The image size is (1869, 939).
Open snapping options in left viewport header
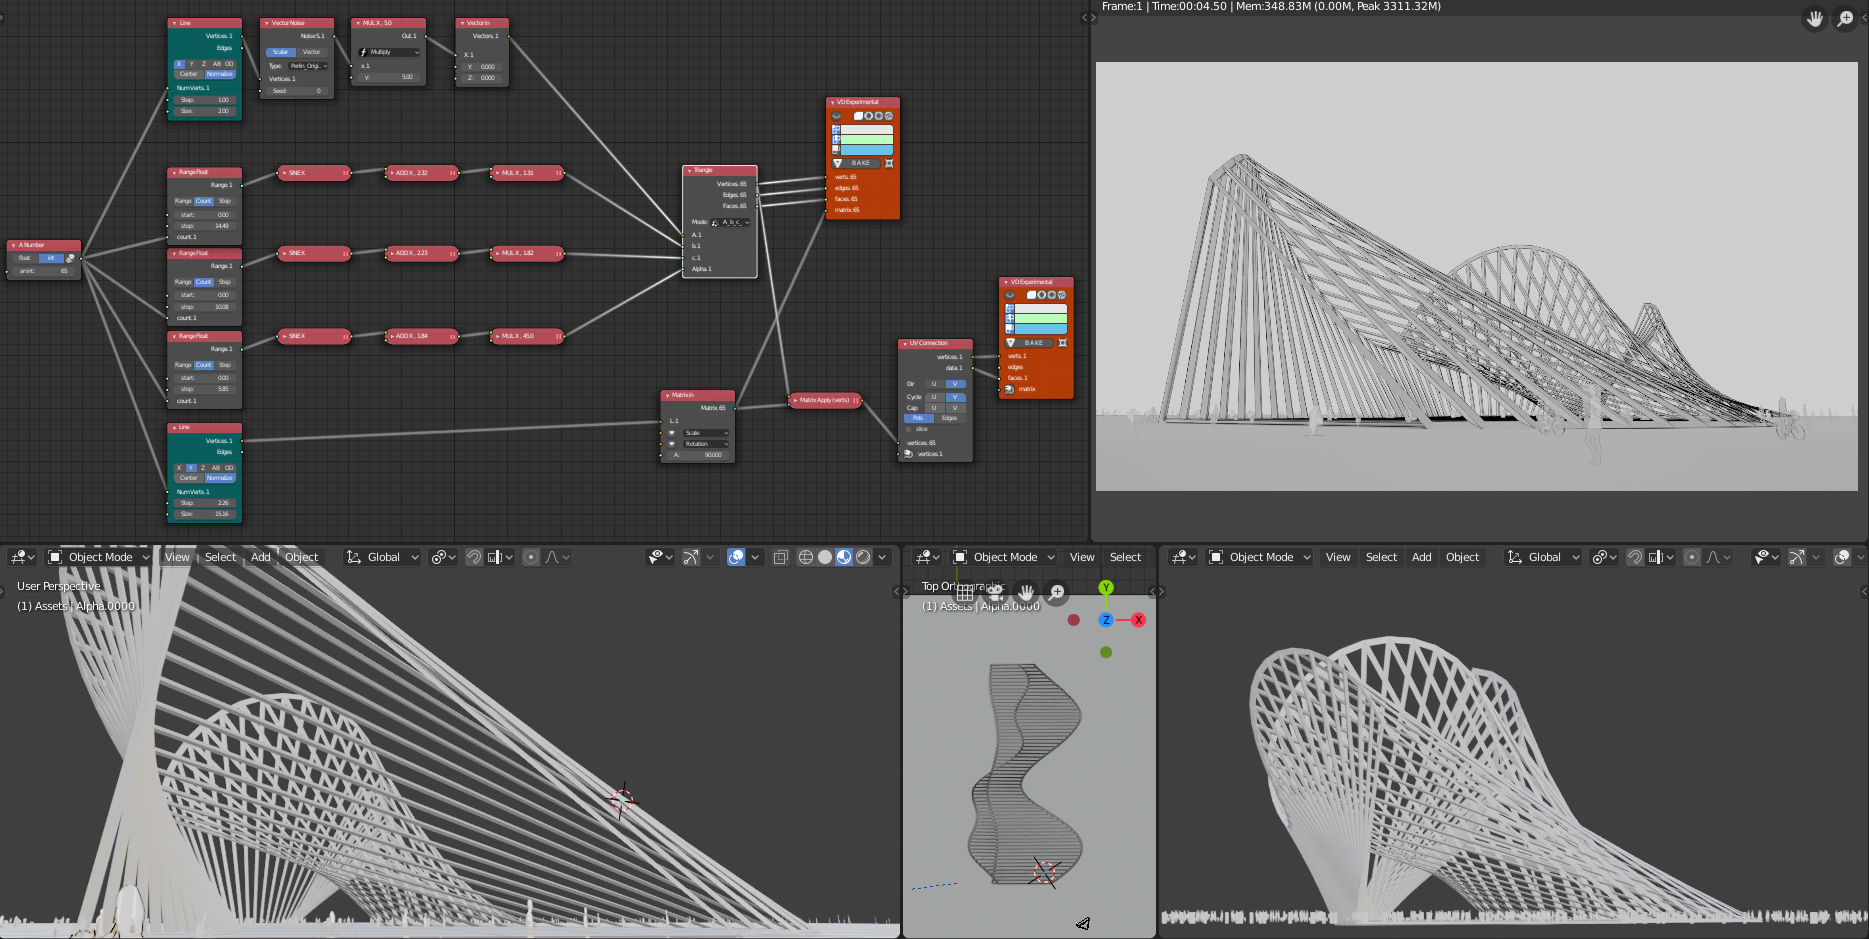coord(500,557)
